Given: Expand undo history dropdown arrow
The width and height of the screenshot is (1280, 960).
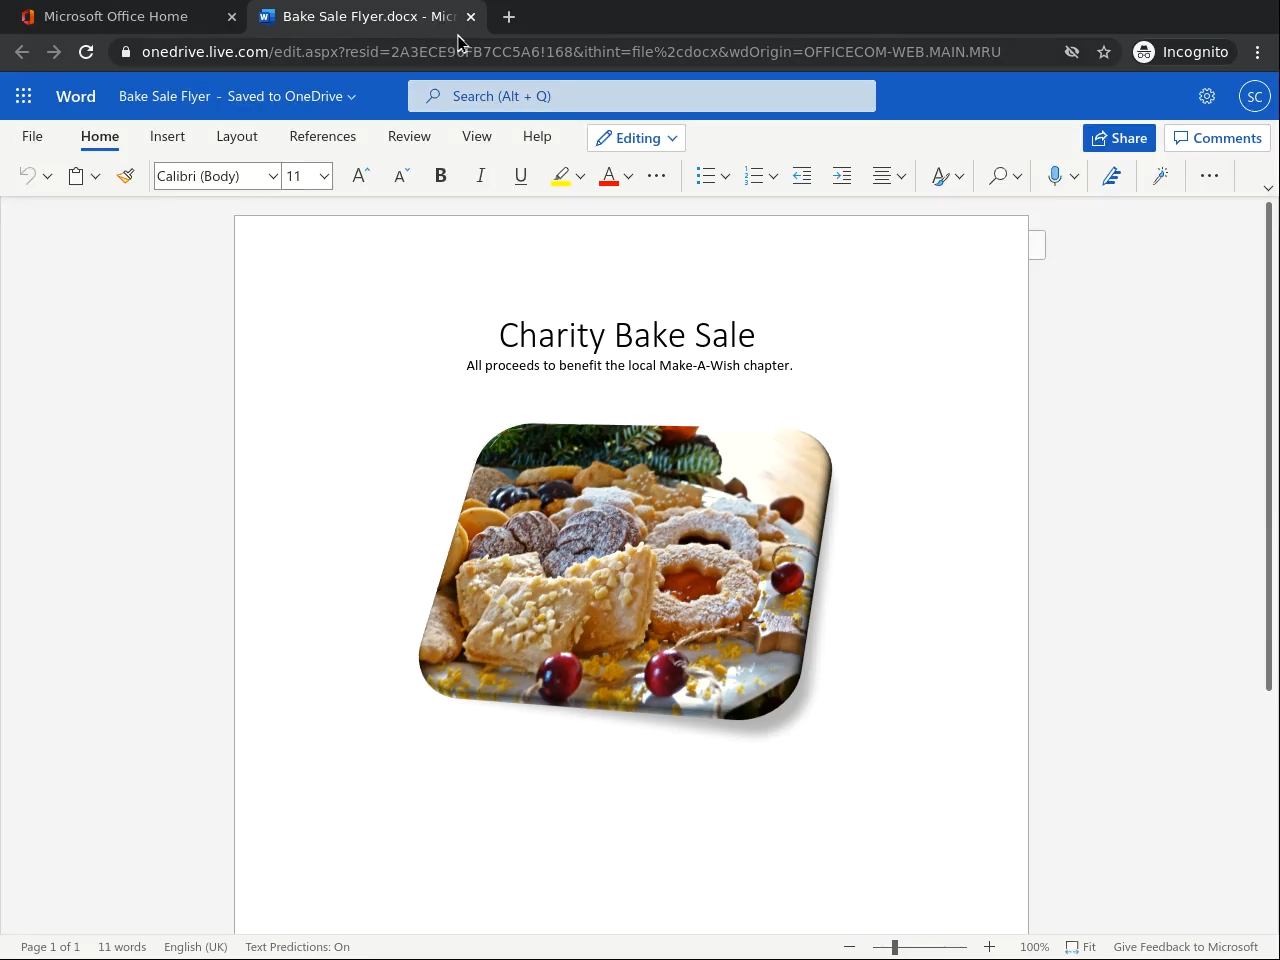Looking at the screenshot, I should click(x=47, y=176).
